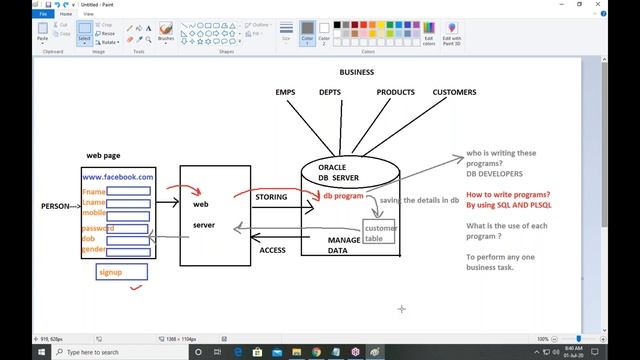
Task: Pick the purple color swatch
Action: [x=416, y=25]
